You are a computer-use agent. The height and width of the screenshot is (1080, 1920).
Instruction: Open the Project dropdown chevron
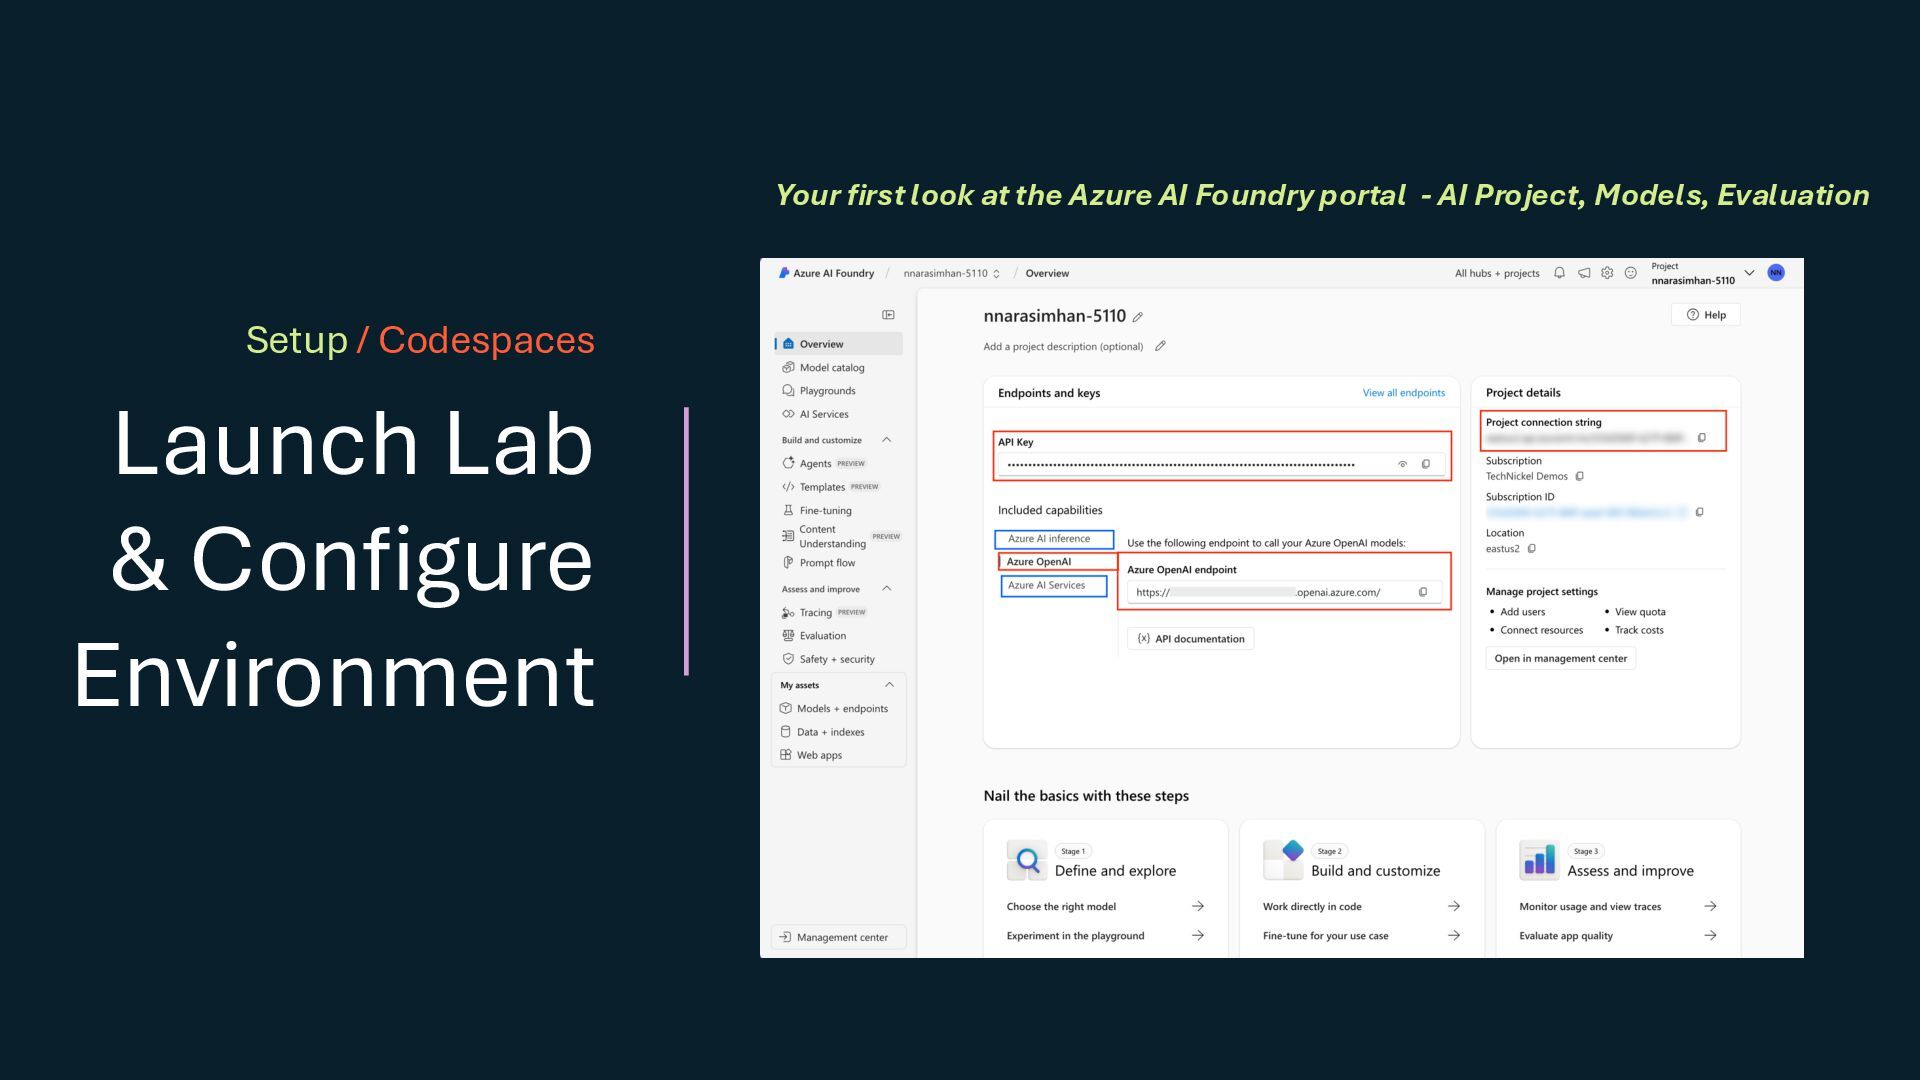(x=1749, y=273)
